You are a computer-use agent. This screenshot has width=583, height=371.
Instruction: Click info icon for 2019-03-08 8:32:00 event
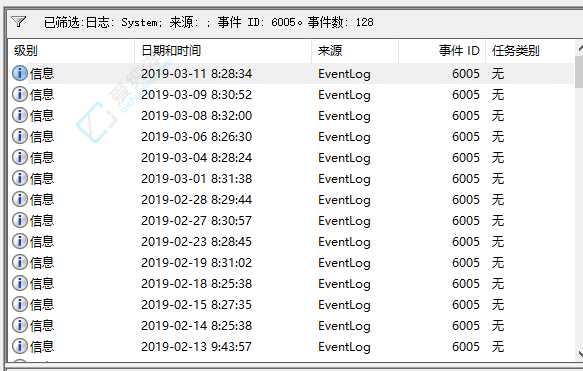(x=20, y=115)
